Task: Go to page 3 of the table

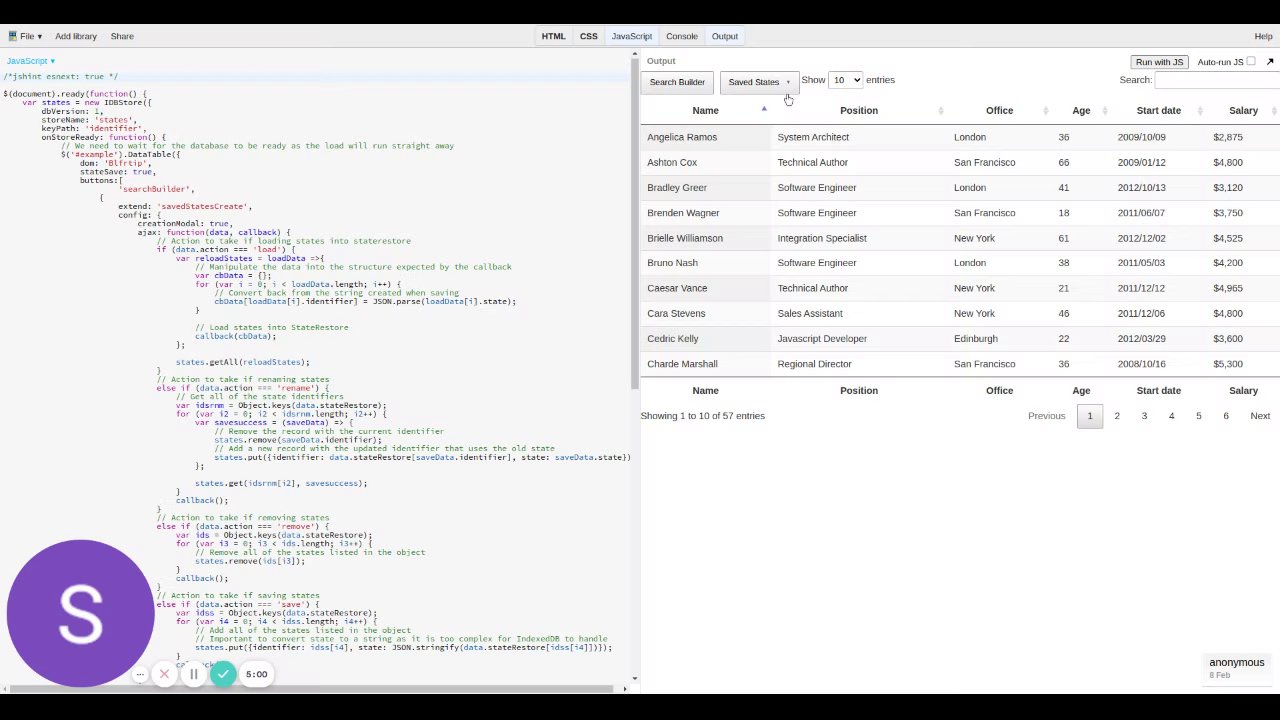Action: [x=1144, y=416]
